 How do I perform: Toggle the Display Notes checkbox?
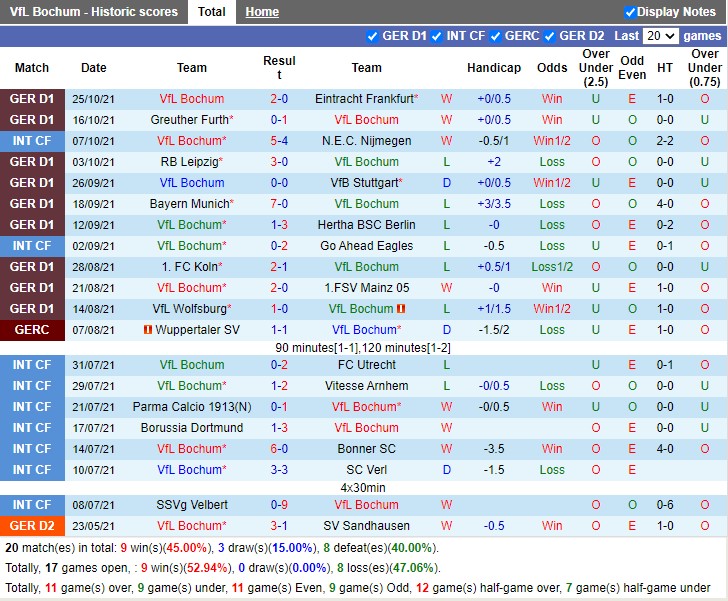pyautogui.click(x=630, y=12)
